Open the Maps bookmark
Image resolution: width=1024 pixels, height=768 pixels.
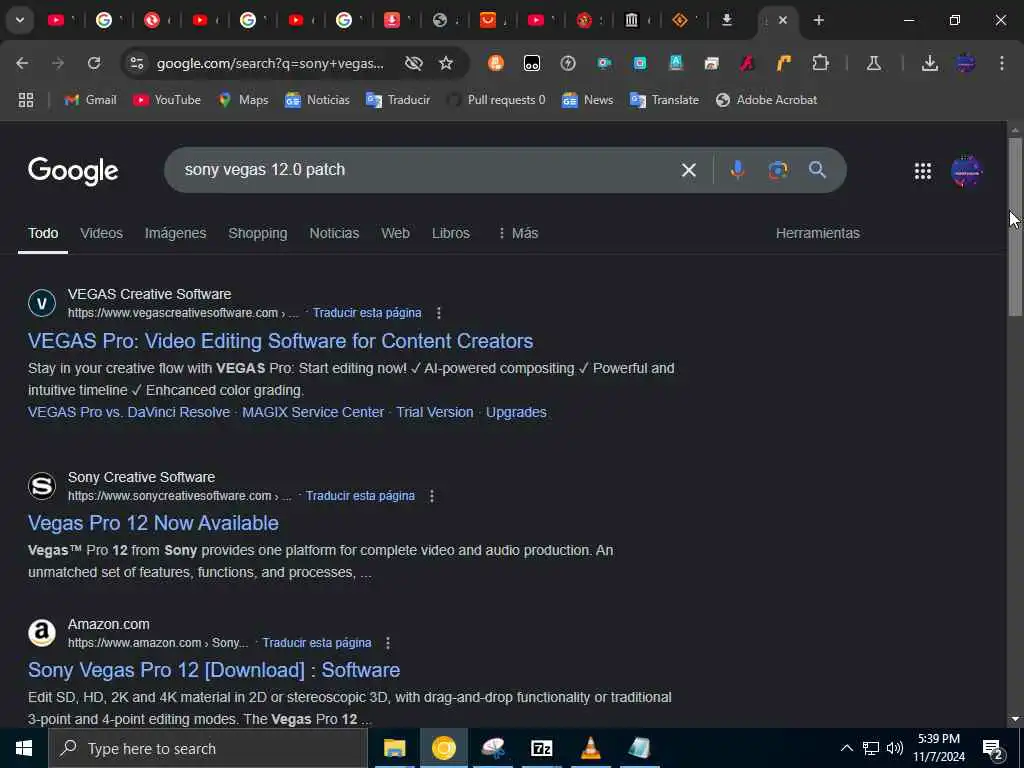tap(243, 100)
